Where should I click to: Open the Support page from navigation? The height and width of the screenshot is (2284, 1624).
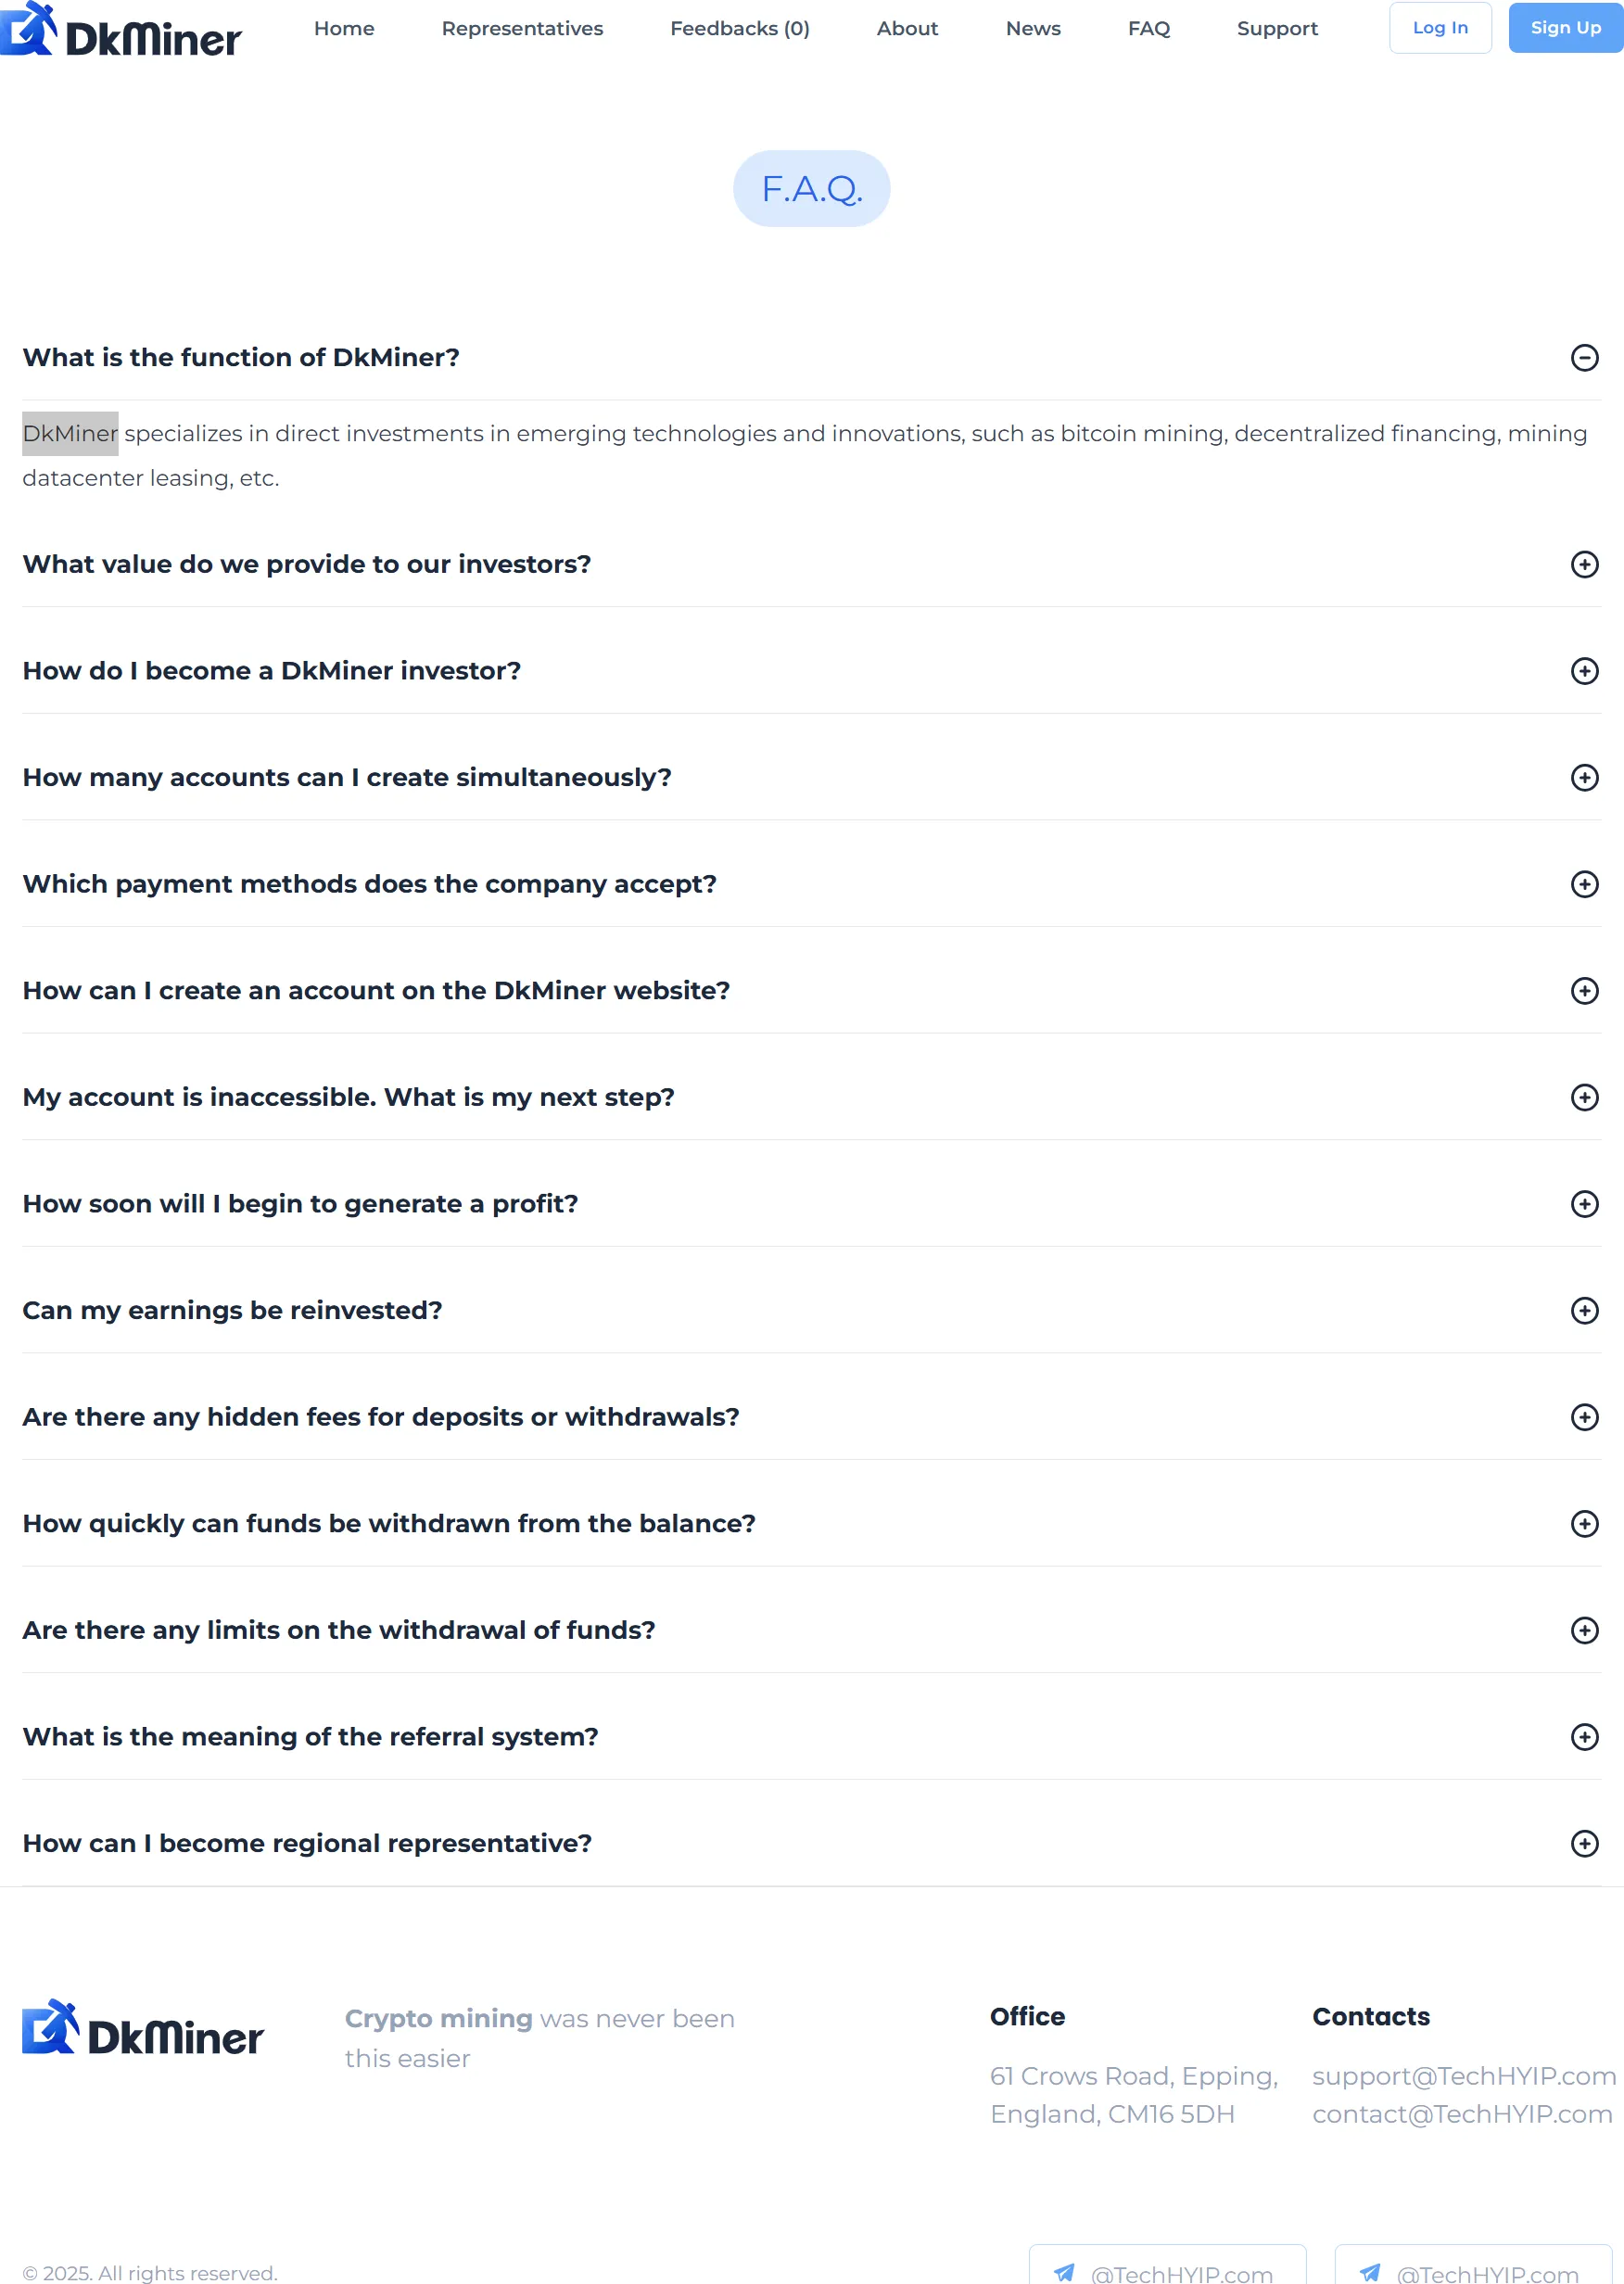pyautogui.click(x=1277, y=28)
